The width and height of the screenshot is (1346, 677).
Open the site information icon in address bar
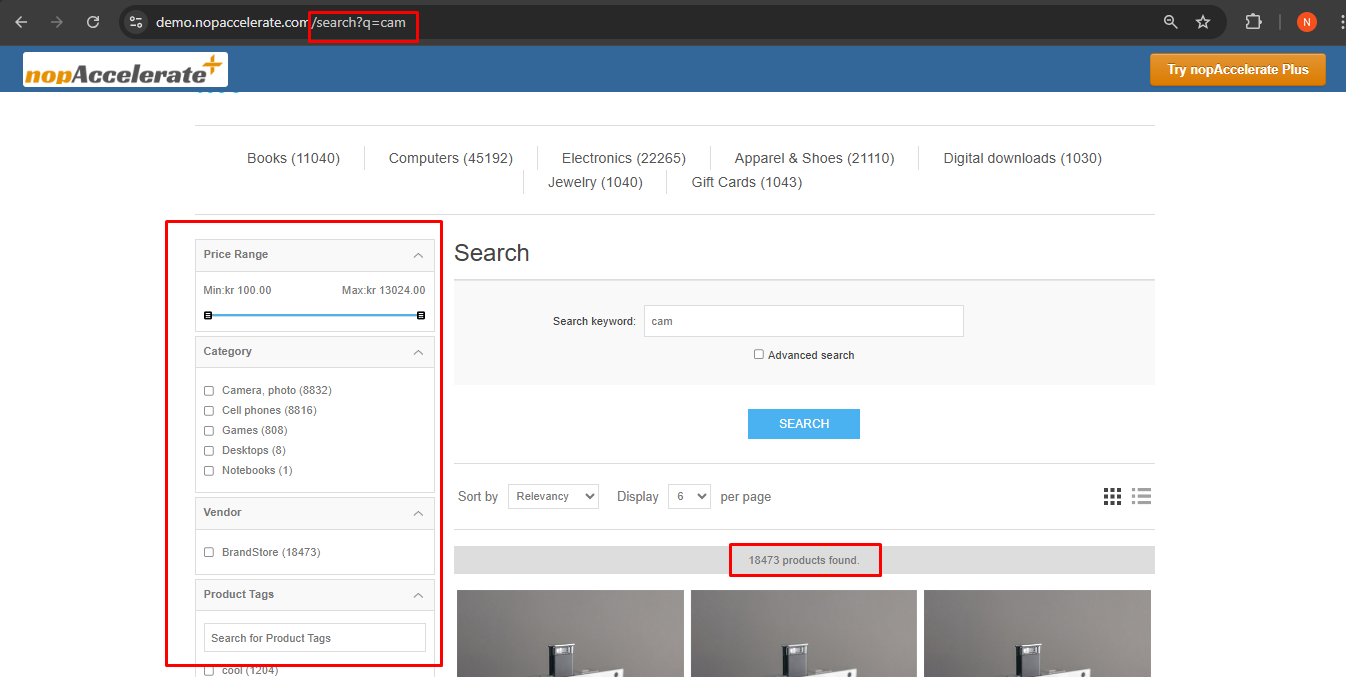137,22
